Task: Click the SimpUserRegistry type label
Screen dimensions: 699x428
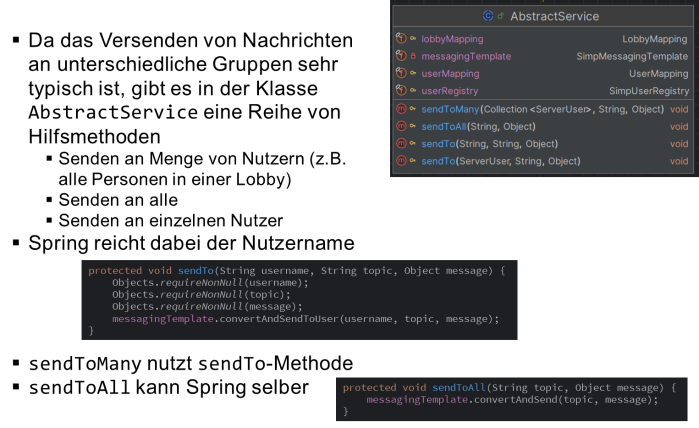Action: click(x=648, y=91)
